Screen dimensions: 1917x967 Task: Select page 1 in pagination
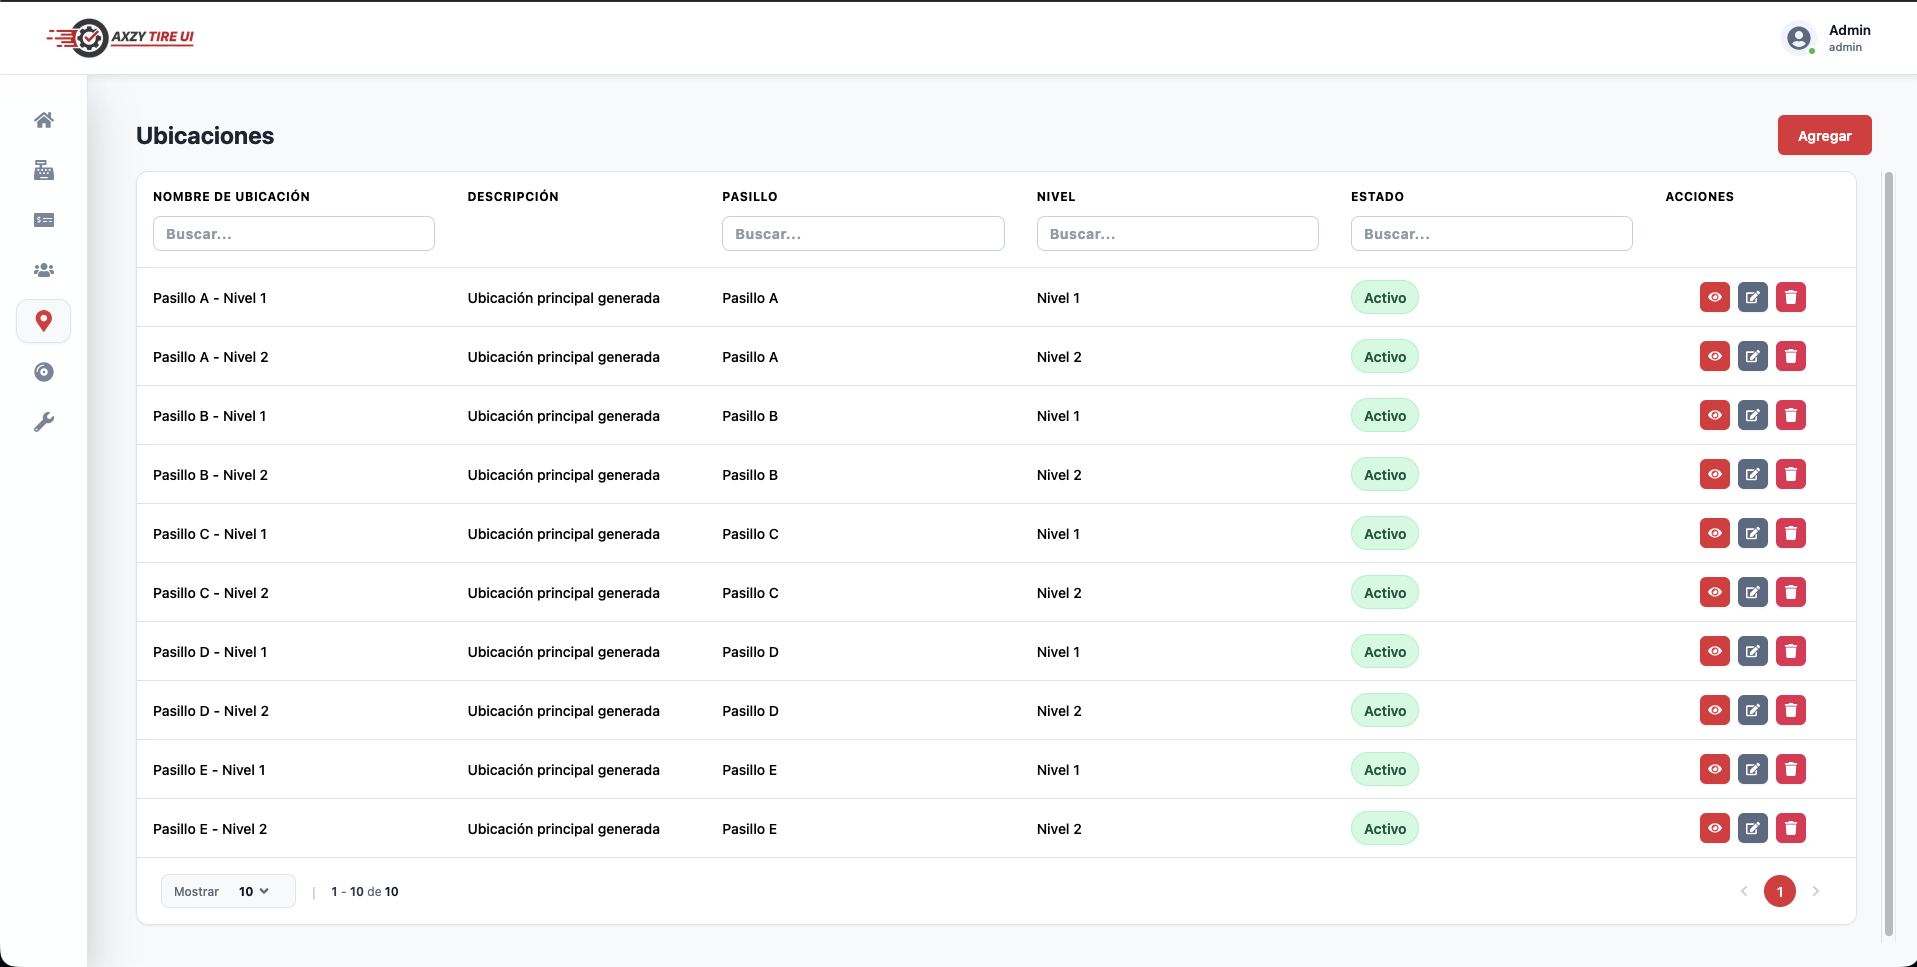[x=1779, y=891]
